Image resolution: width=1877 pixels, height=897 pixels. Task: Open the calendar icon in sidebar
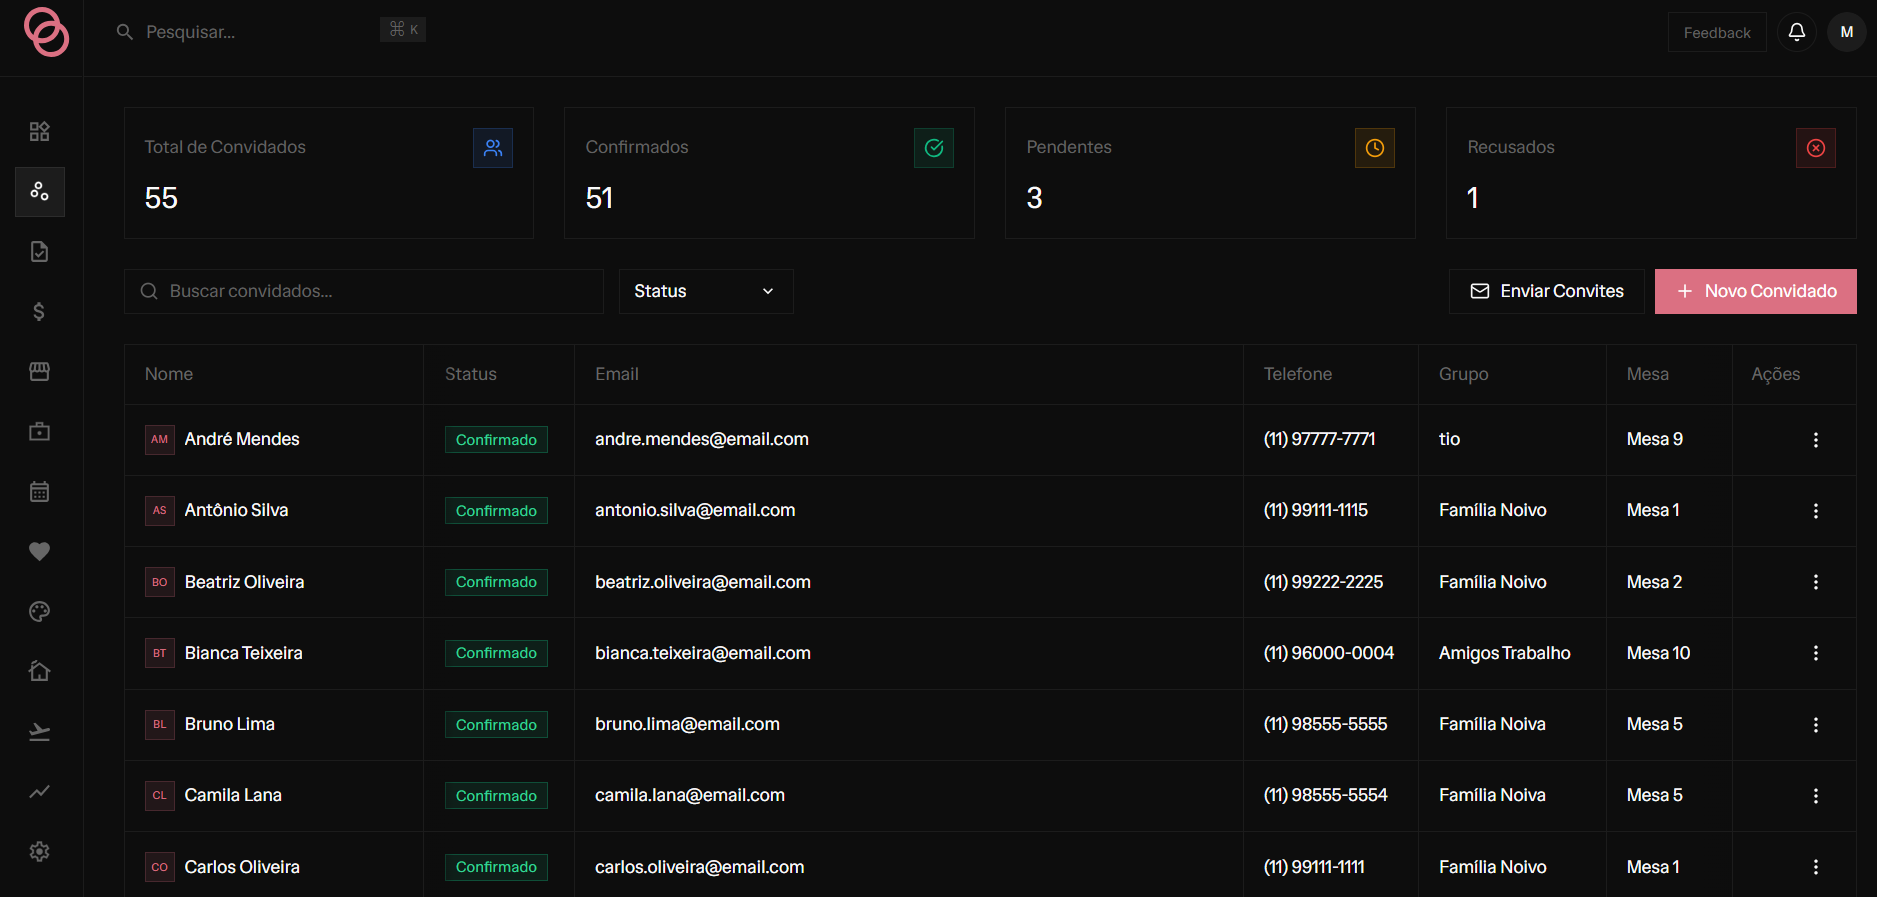40,492
